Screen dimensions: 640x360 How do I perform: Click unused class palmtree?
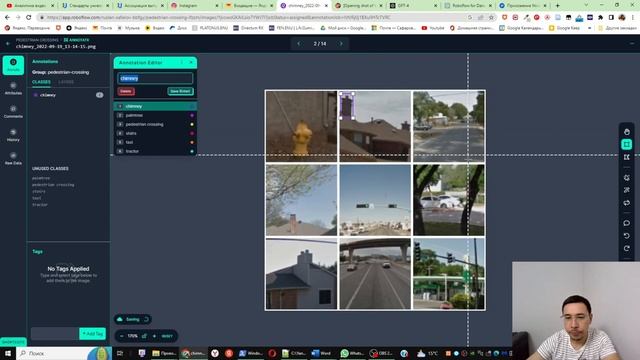(x=41, y=178)
